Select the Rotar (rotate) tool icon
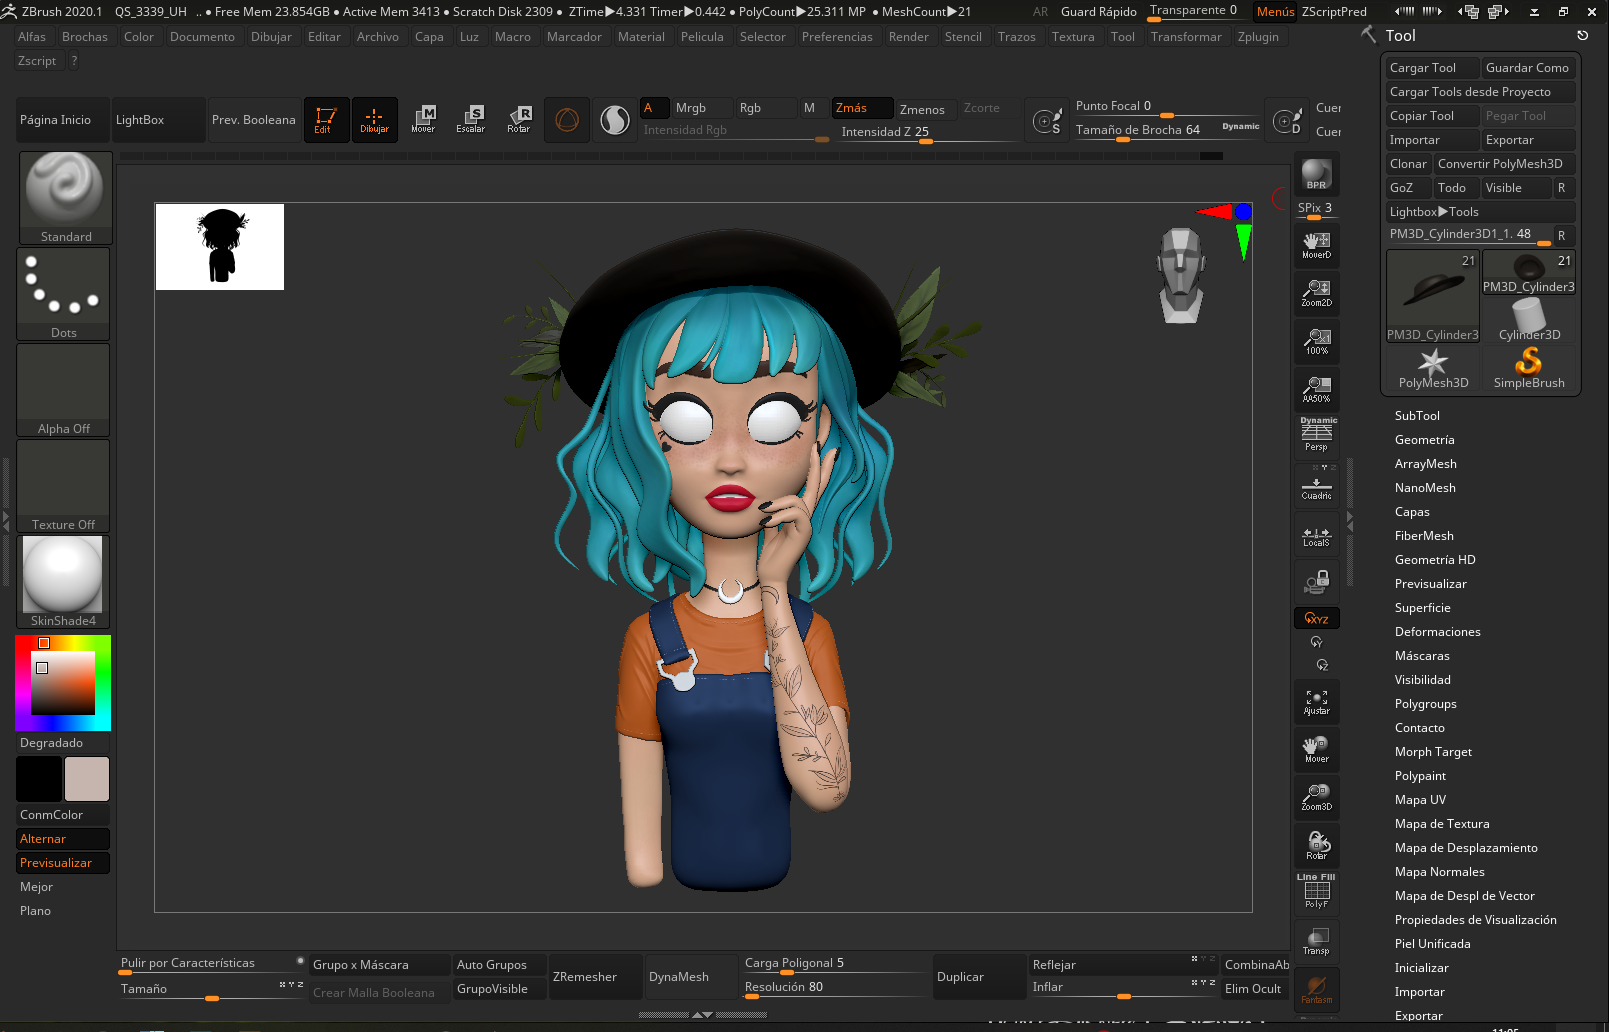Viewport: 1609px width, 1032px height. pyautogui.click(x=518, y=119)
